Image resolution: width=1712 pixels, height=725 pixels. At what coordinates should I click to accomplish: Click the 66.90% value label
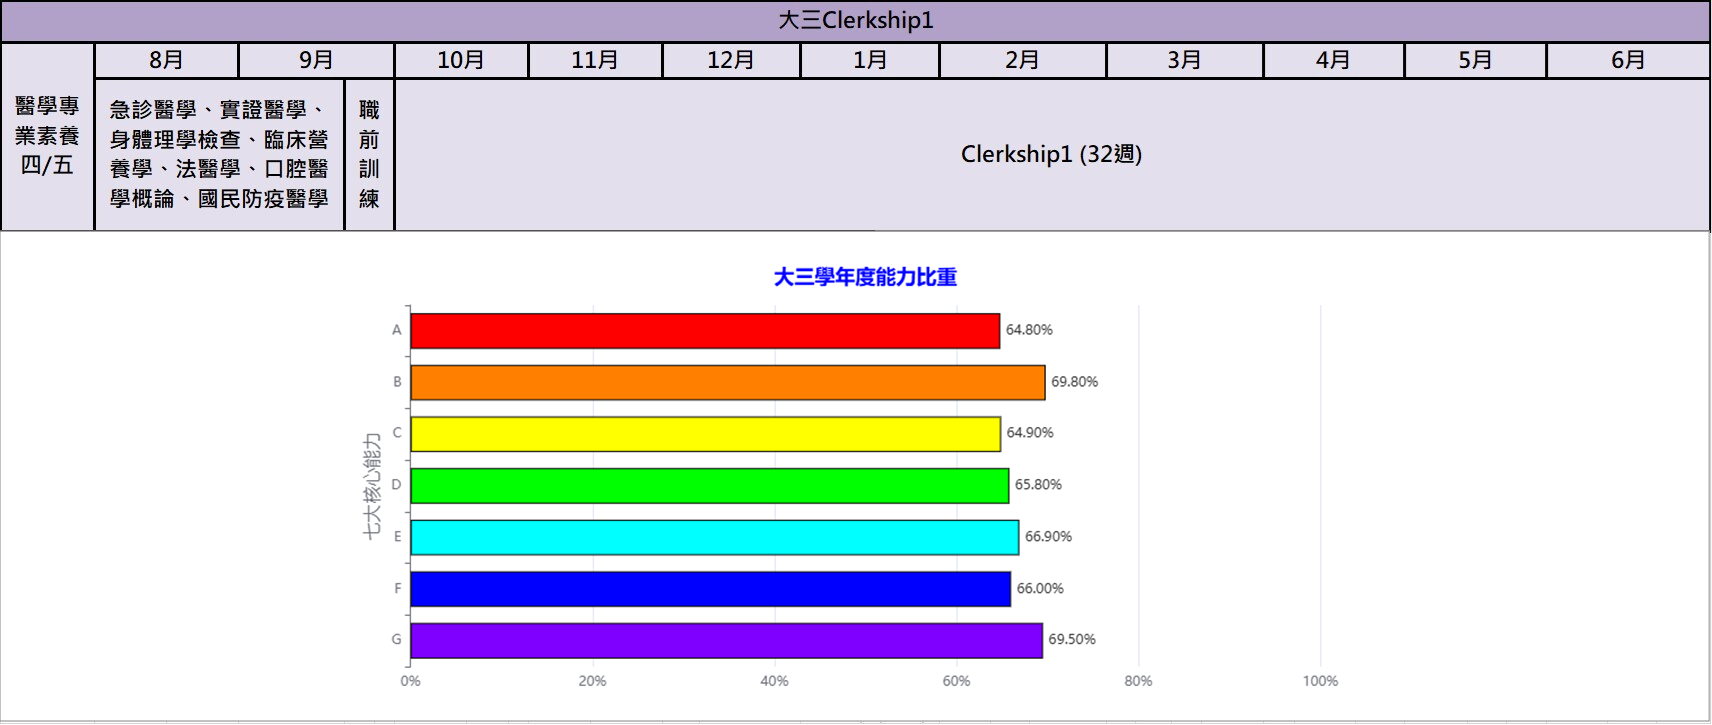(1048, 537)
